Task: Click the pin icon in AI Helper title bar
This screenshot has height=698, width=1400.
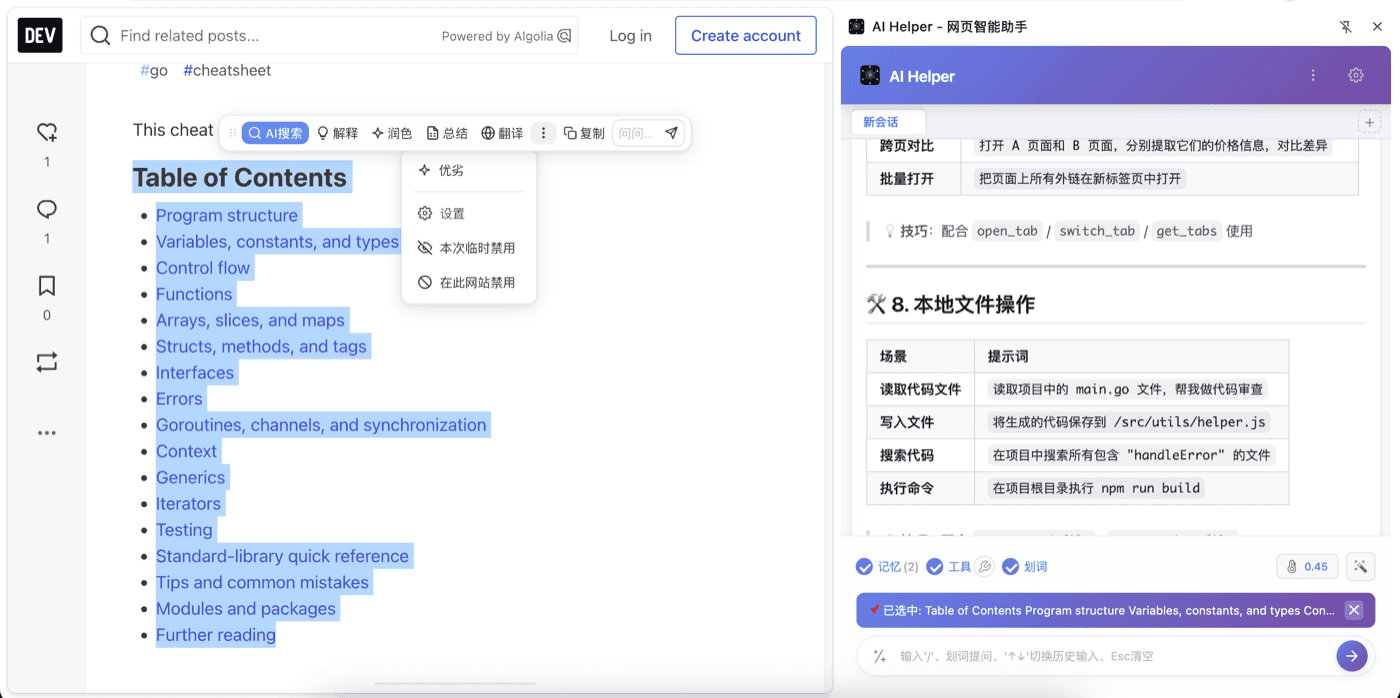Action: pyautogui.click(x=1346, y=27)
